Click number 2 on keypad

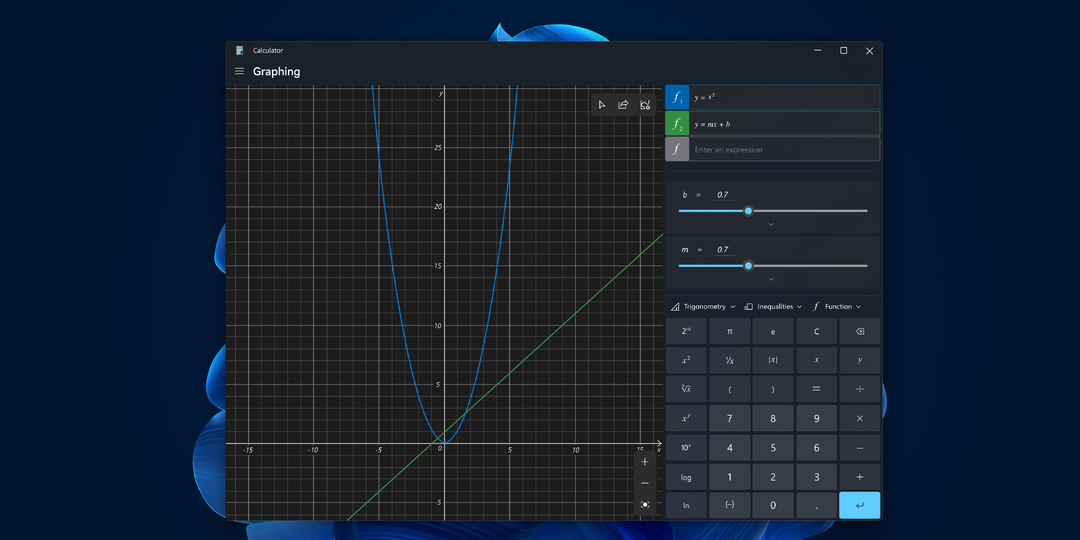(773, 477)
